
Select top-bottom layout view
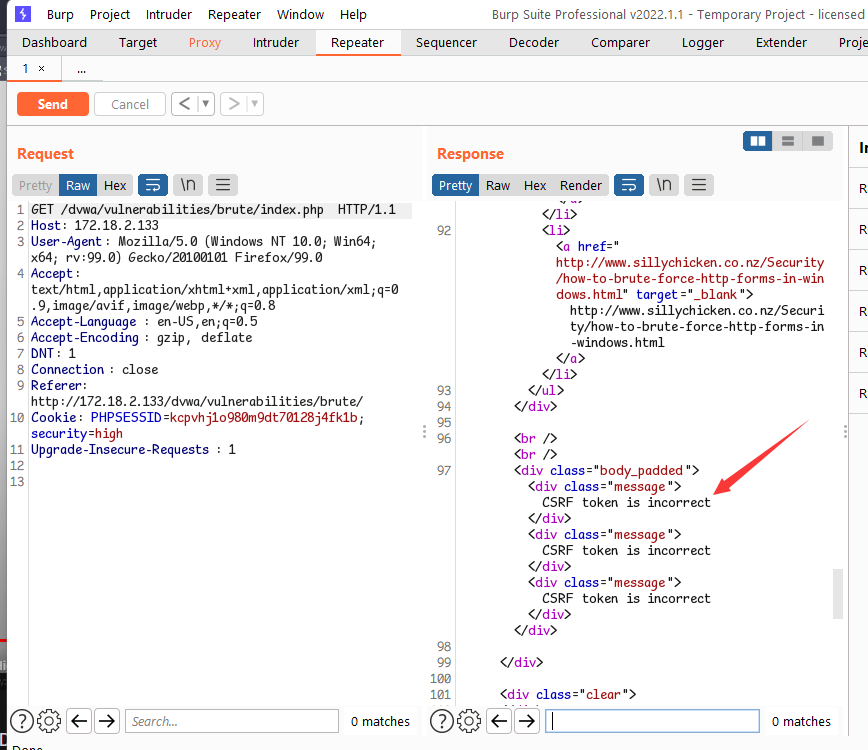coord(788,141)
